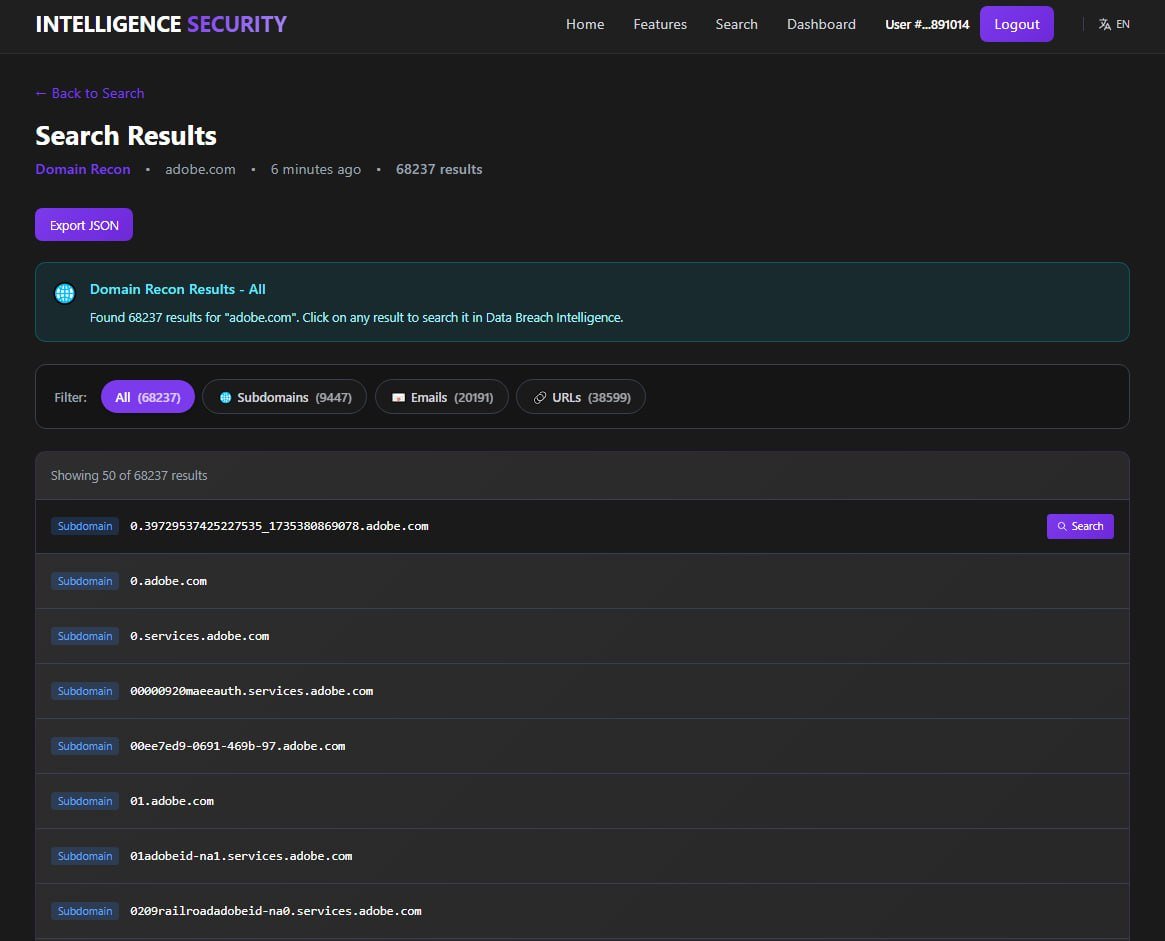Click result 0.39729537425227535_1735380869078.adobe.com

[x=279, y=527]
